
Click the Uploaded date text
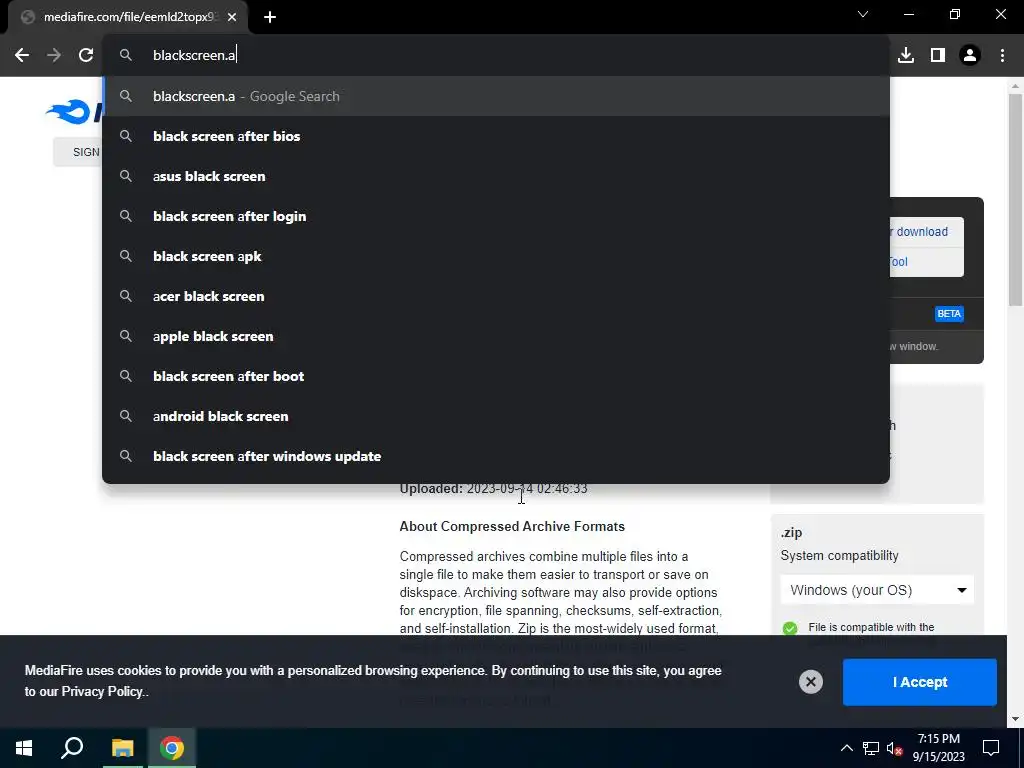pos(493,488)
